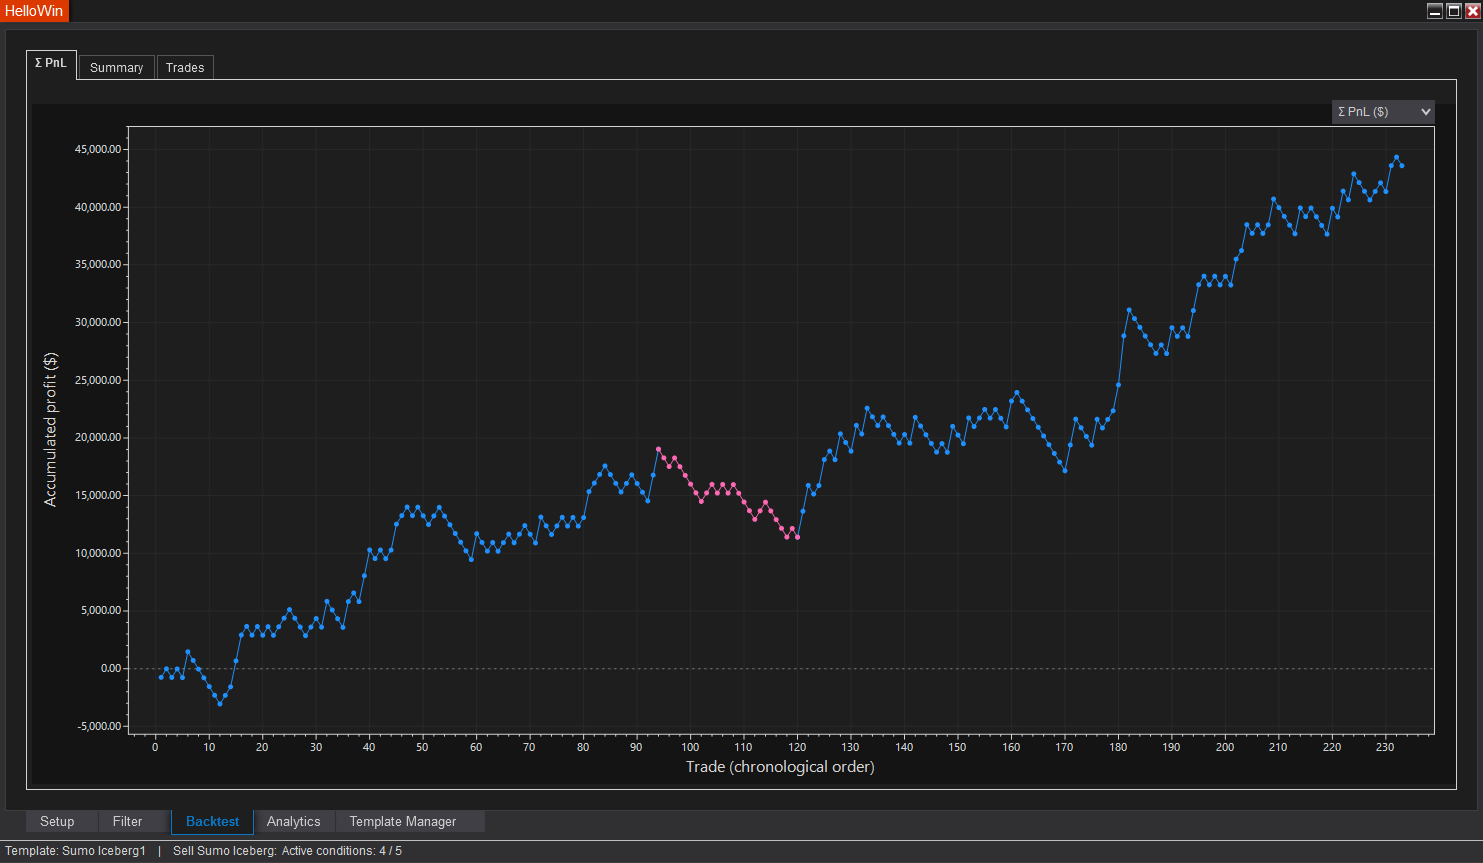
Task: Open the Analytics tab
Action: click(294, 821)
